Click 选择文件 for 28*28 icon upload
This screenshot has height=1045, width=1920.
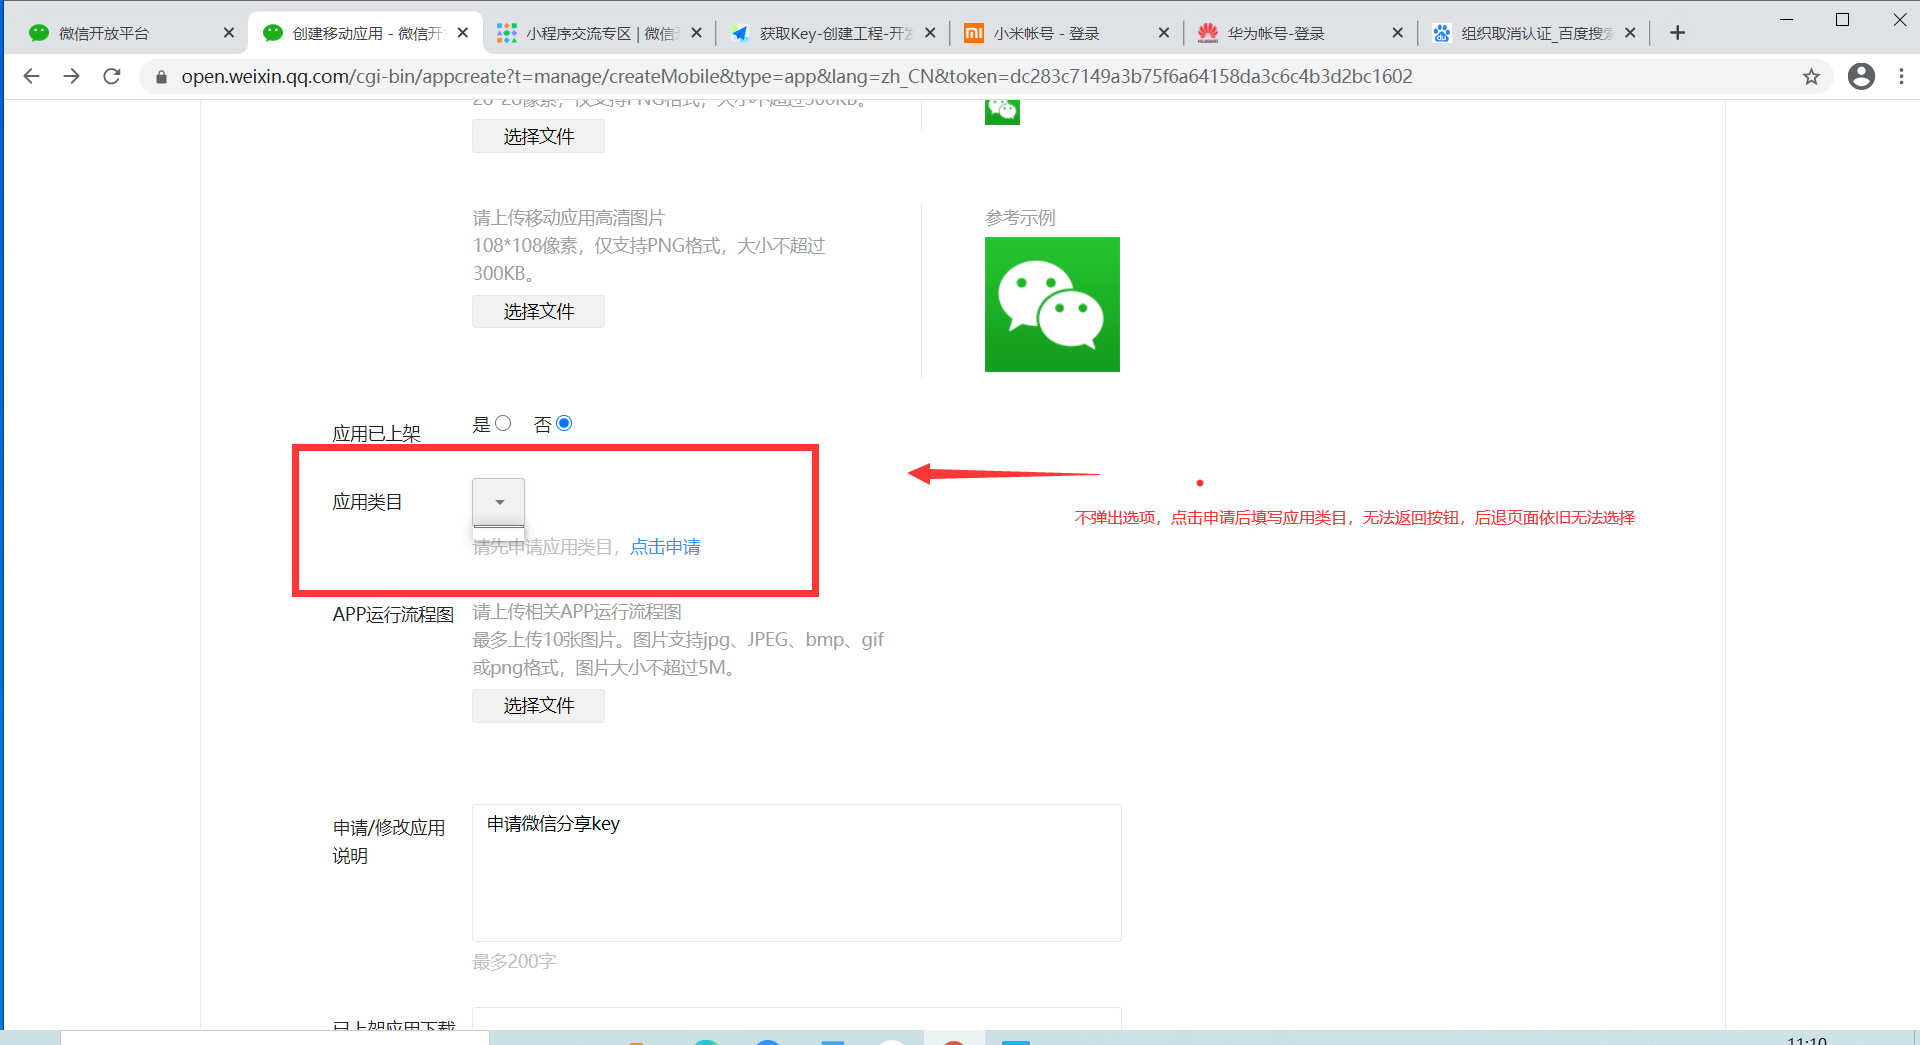pos(538,136)
